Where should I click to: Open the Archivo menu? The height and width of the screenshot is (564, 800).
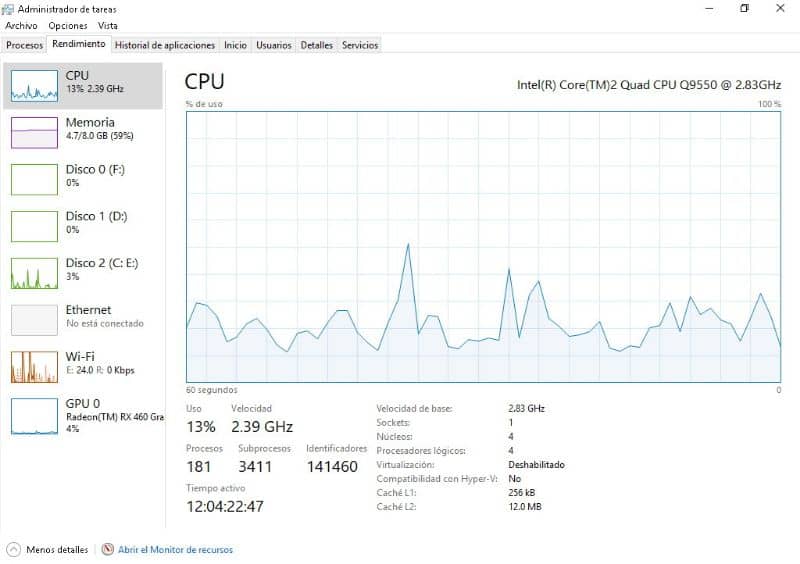(21, 26)
